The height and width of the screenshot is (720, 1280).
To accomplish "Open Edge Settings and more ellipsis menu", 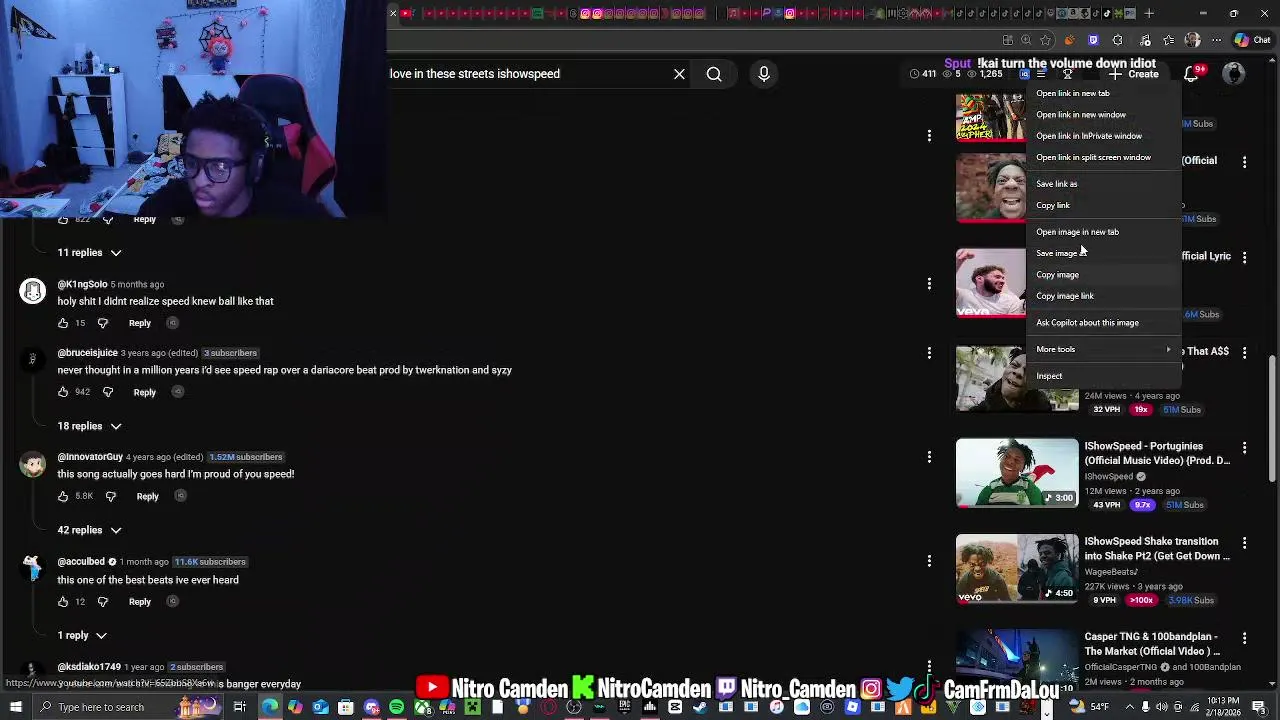I will (x=1216, y=40).
